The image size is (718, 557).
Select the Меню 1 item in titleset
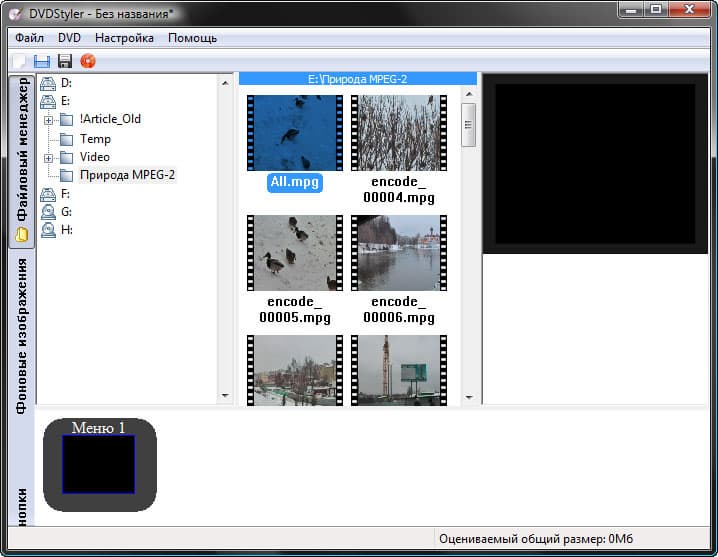pos(100,464)
